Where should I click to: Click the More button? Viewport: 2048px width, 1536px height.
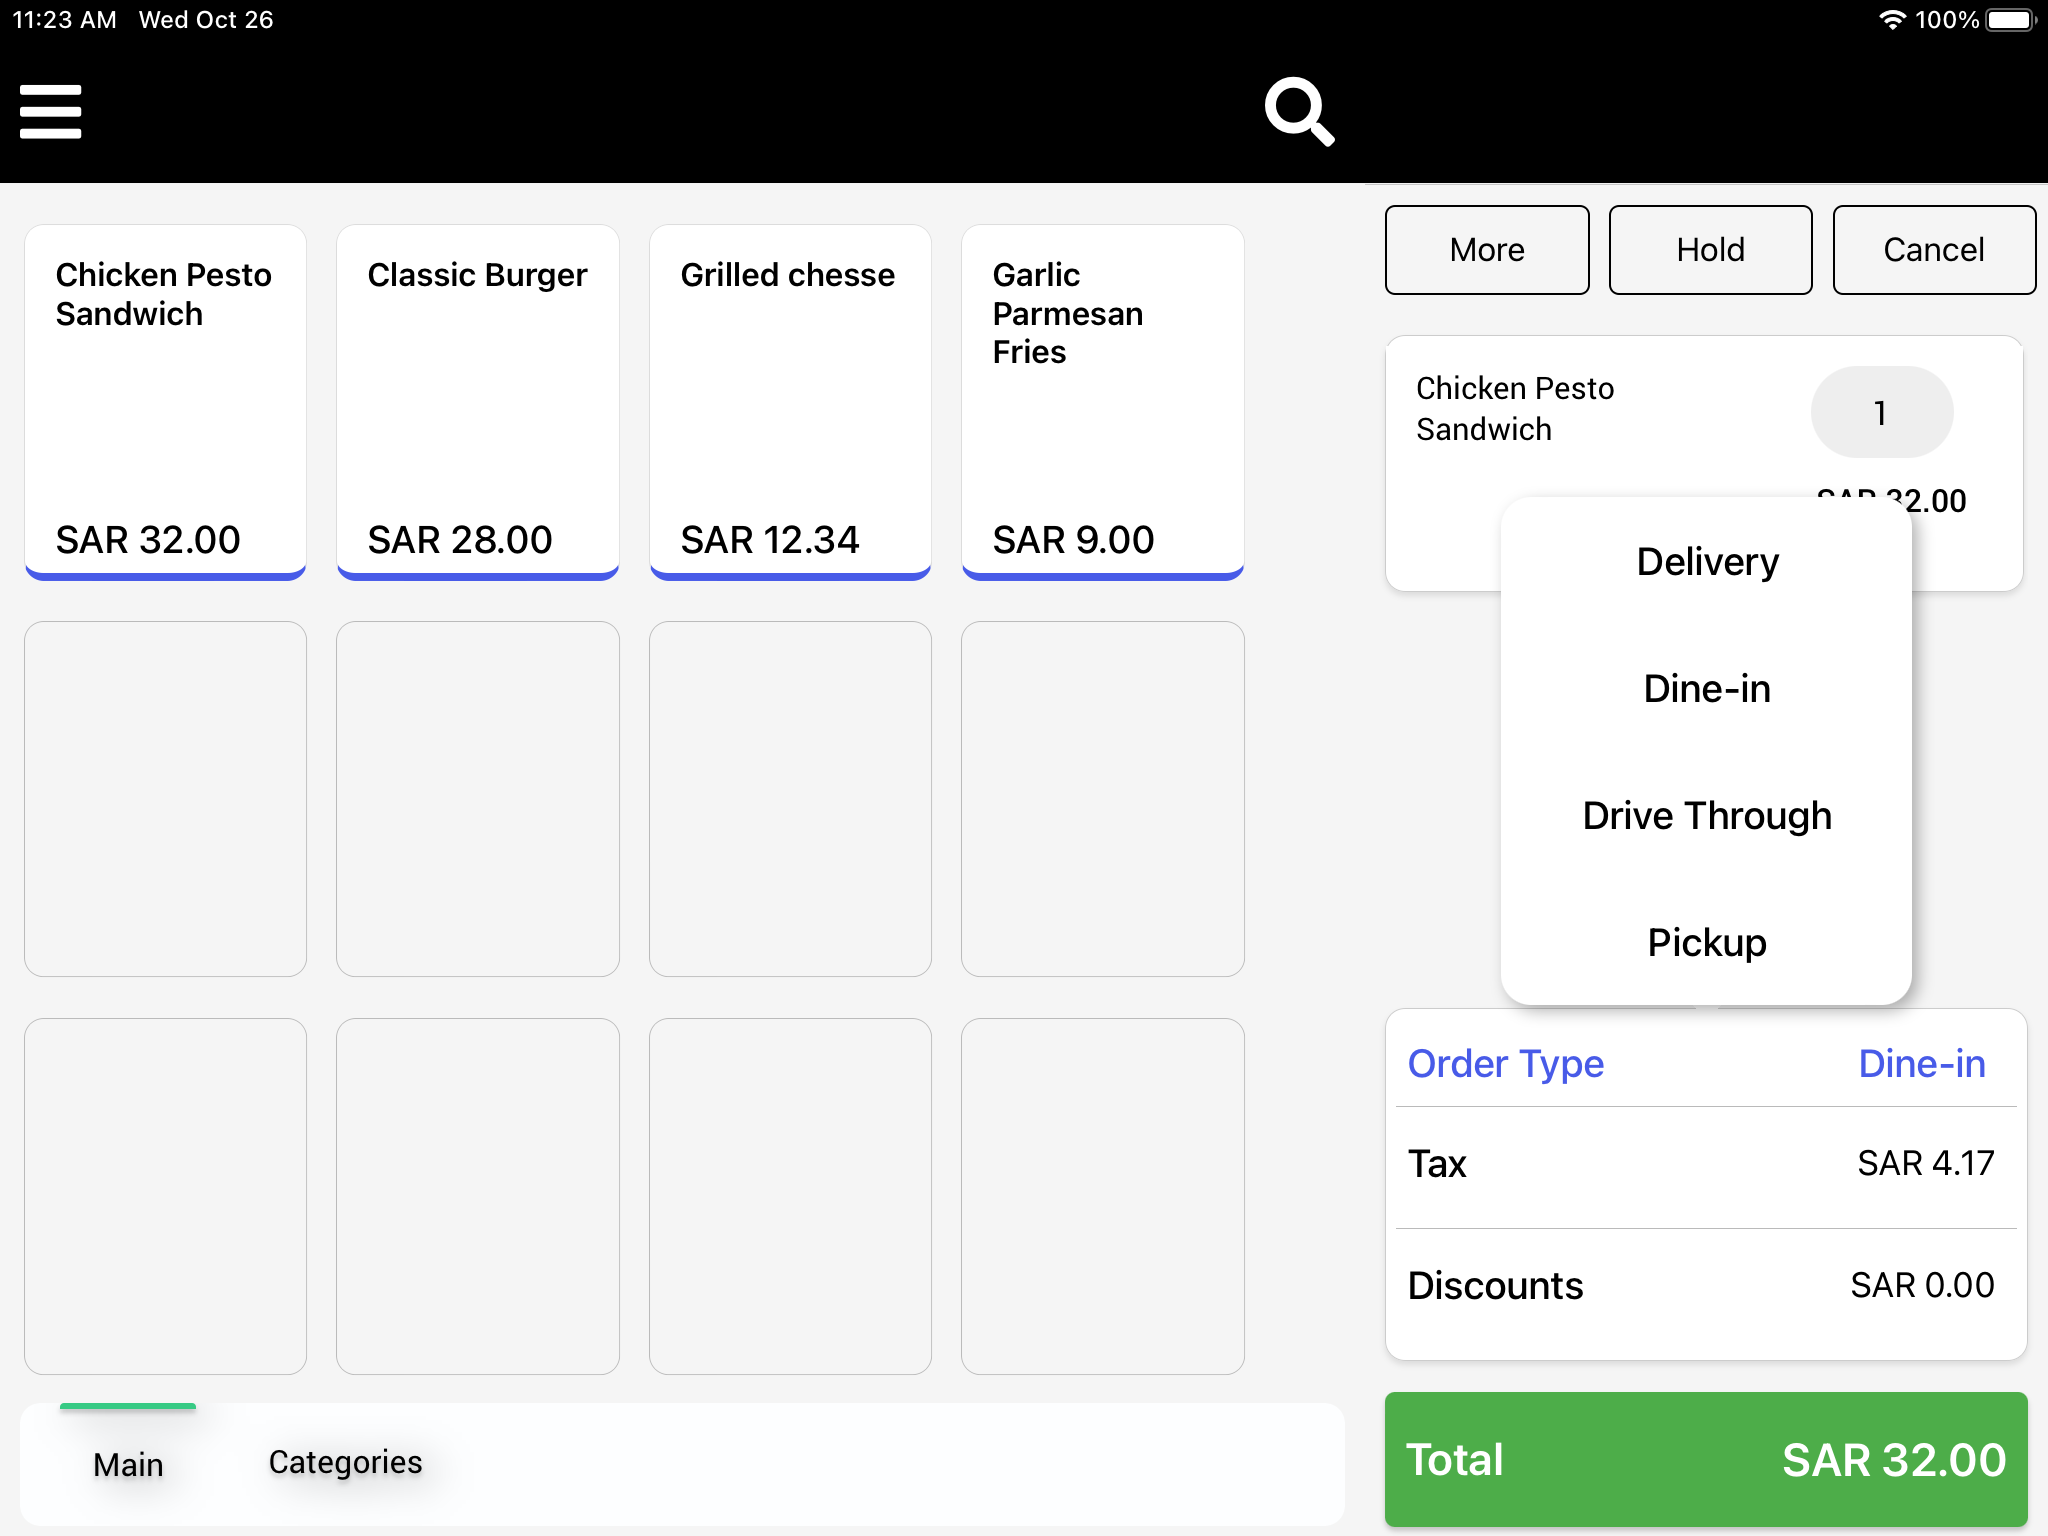click(1487, 250)
